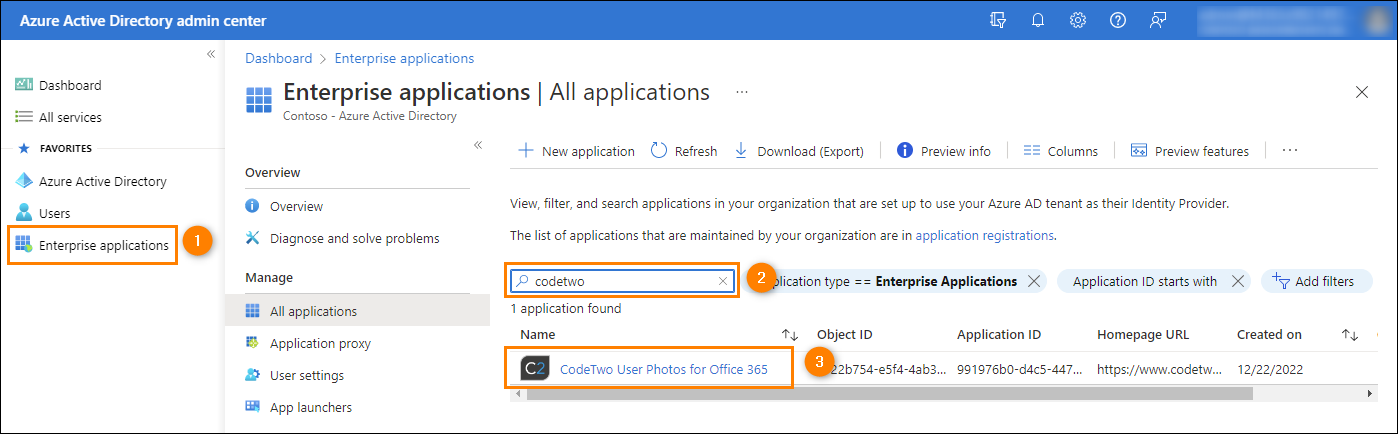Click into the codetwo search box
Viewport: 1398px width, 434px height.
(x=620, y=281)
